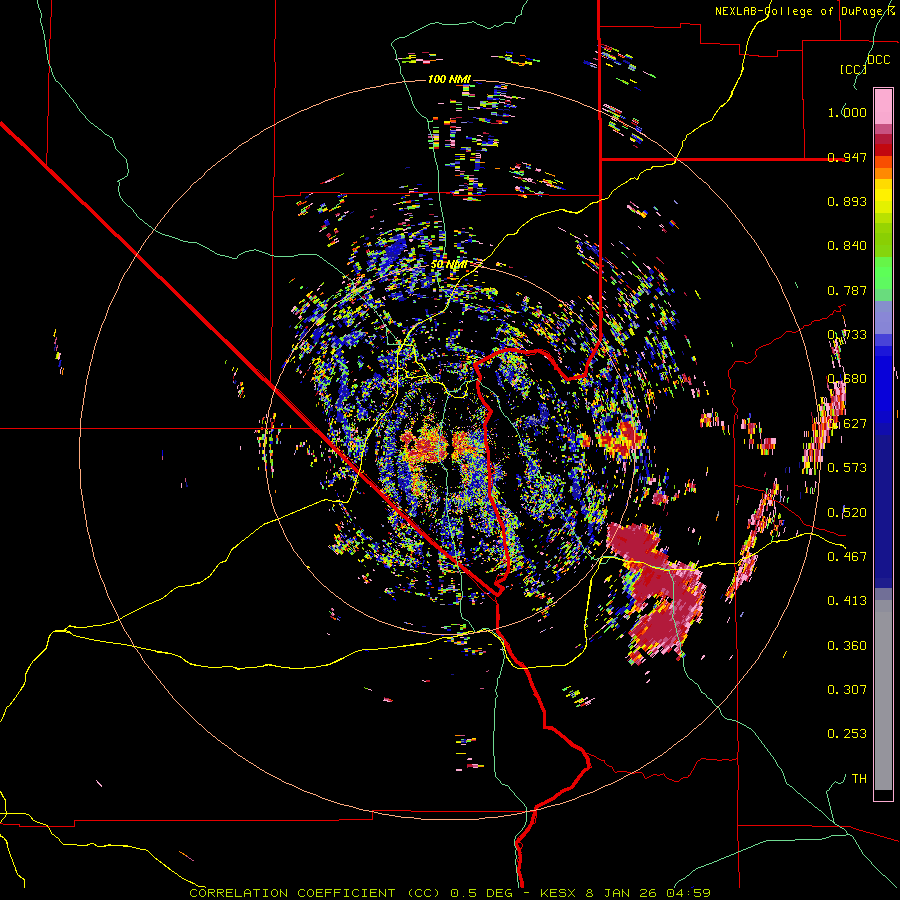Viewport: 900px width, 900px height.
Task: Click the 0.627 color scale value
Action: (x=847, y=424)
